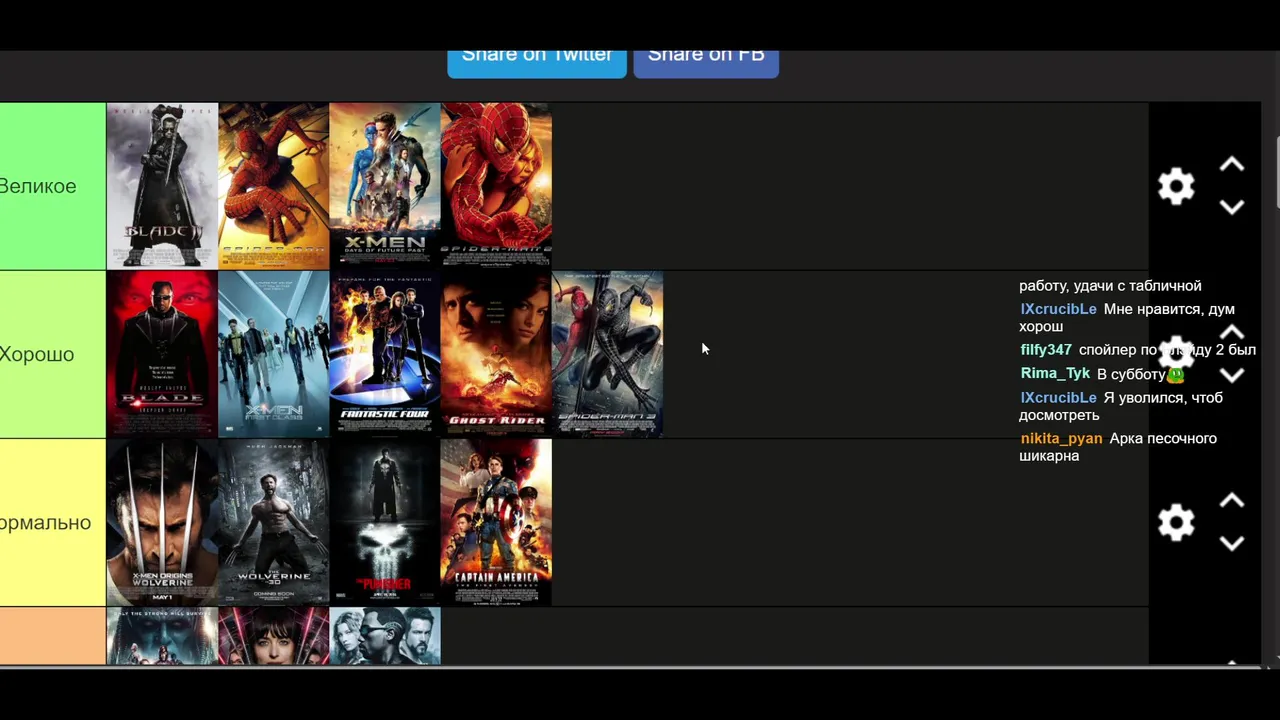
Task: Open chat user nikita_pyan name
Action: (1061, 439)
